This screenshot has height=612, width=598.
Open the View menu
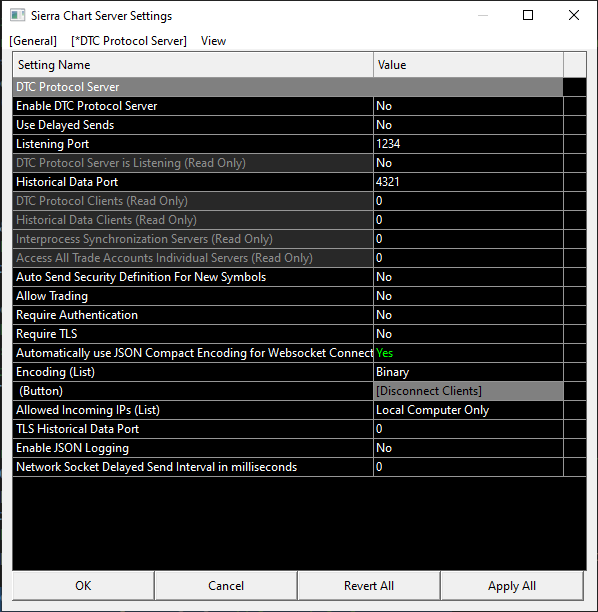click(x=213, y=41)
